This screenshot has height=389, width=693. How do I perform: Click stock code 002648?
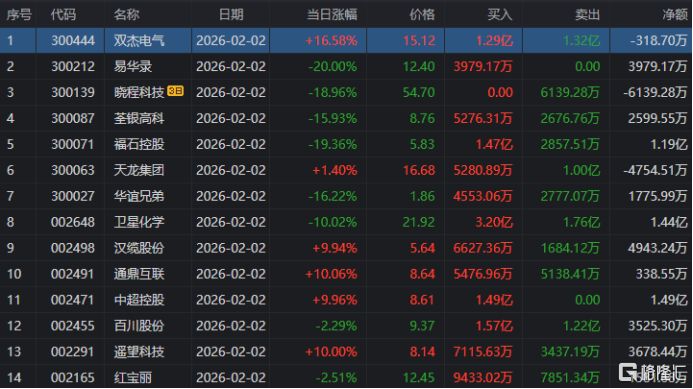[72, 222]
